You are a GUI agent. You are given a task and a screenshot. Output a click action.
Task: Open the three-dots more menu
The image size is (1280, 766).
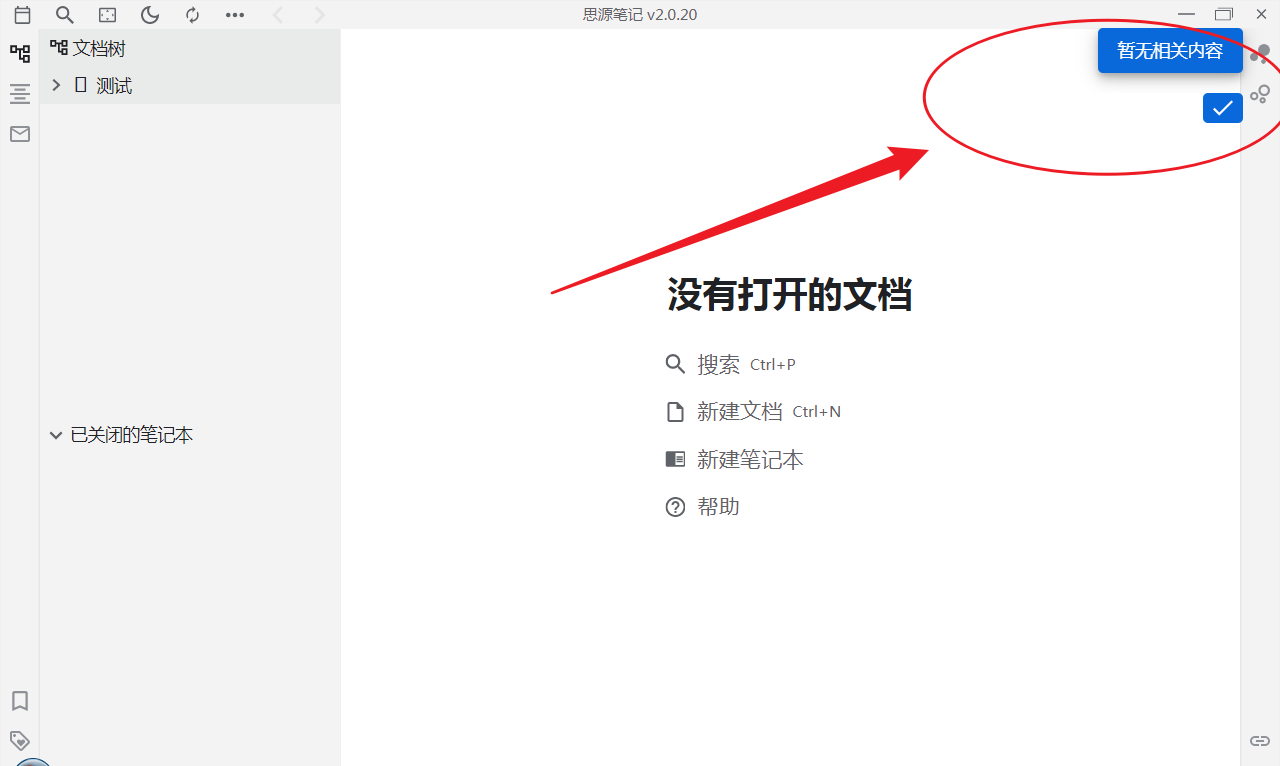[x=235, y=15]
